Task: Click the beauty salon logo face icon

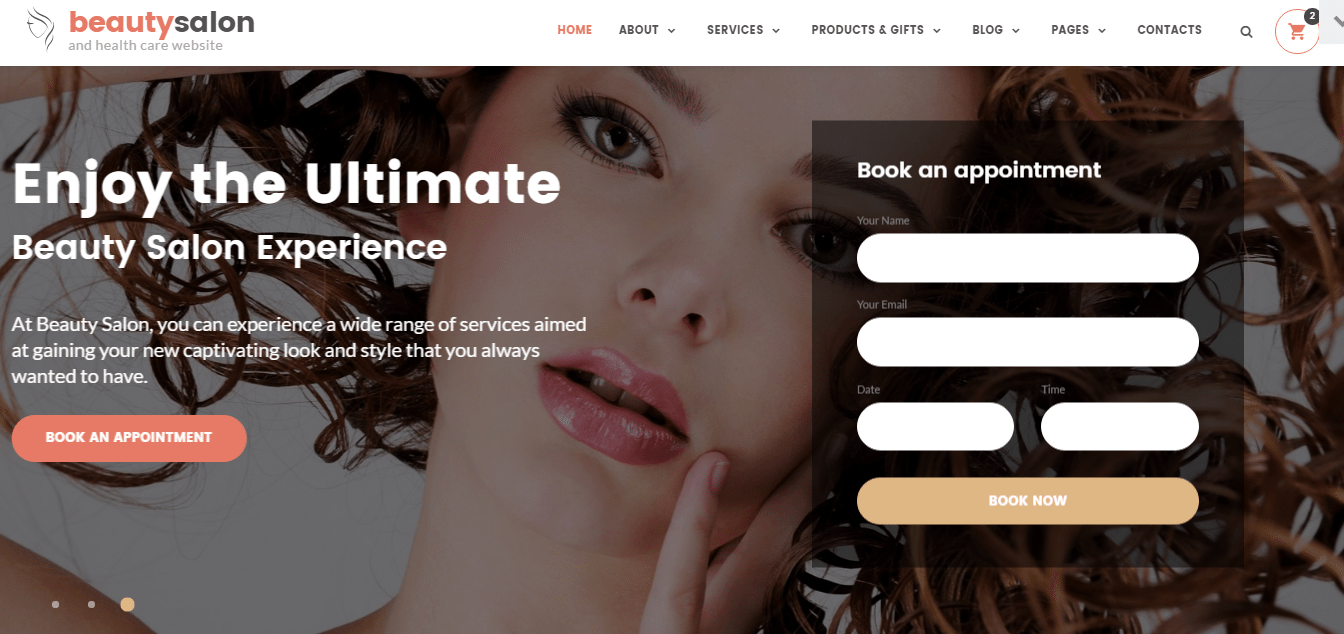Action: 41,29
